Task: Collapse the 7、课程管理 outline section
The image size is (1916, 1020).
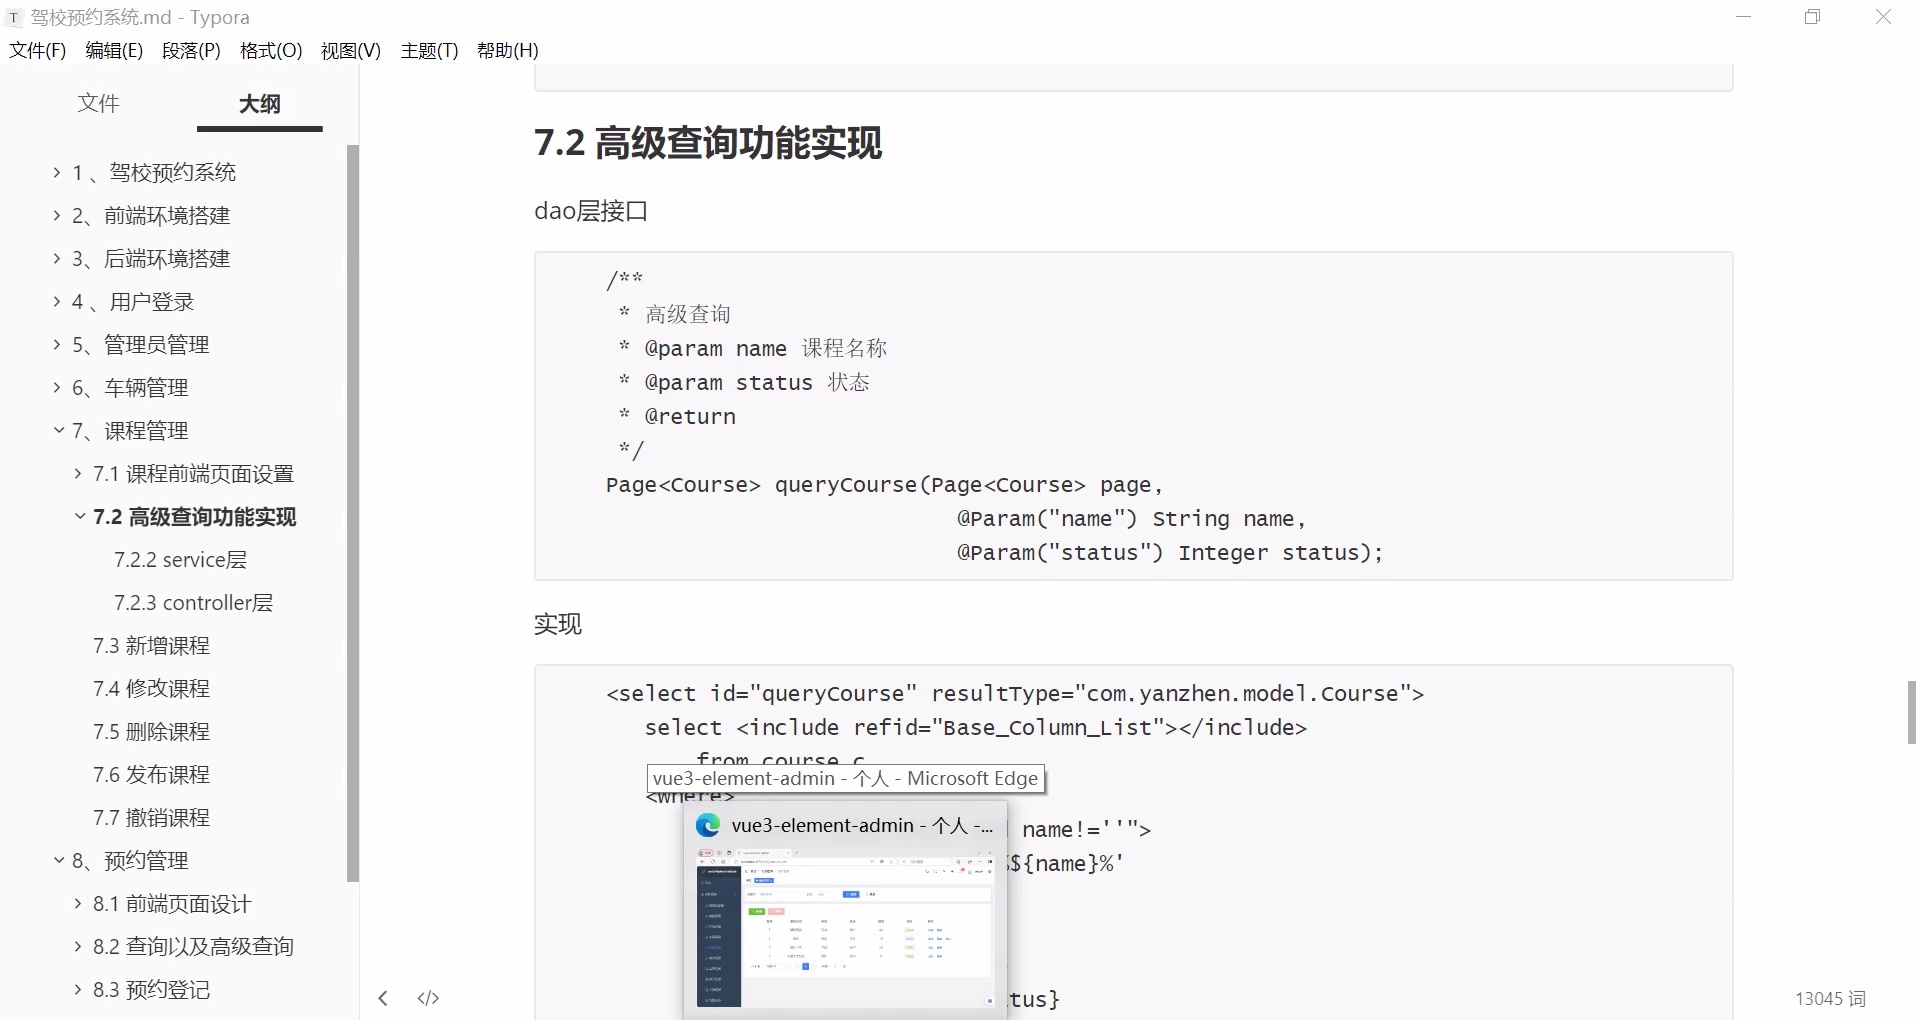Action: [59, 431]
